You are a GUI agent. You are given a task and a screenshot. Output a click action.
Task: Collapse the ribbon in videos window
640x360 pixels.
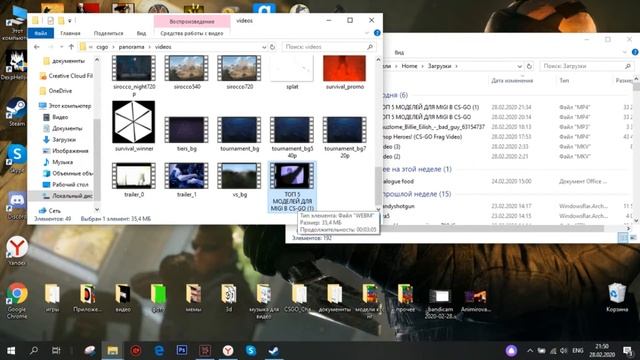pos(367,33)
